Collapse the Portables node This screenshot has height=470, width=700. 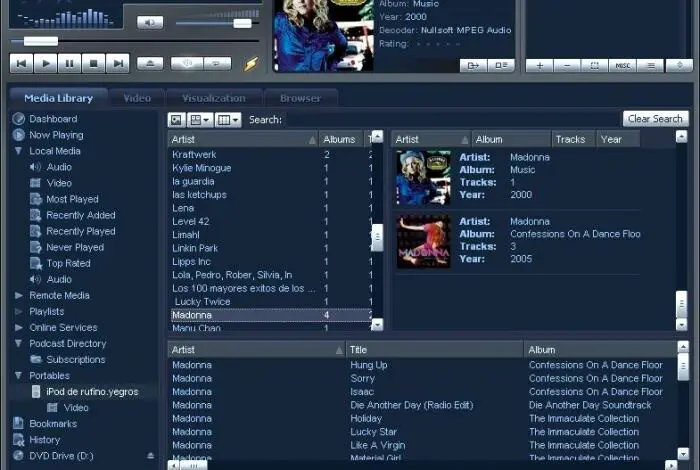point(18,376)
